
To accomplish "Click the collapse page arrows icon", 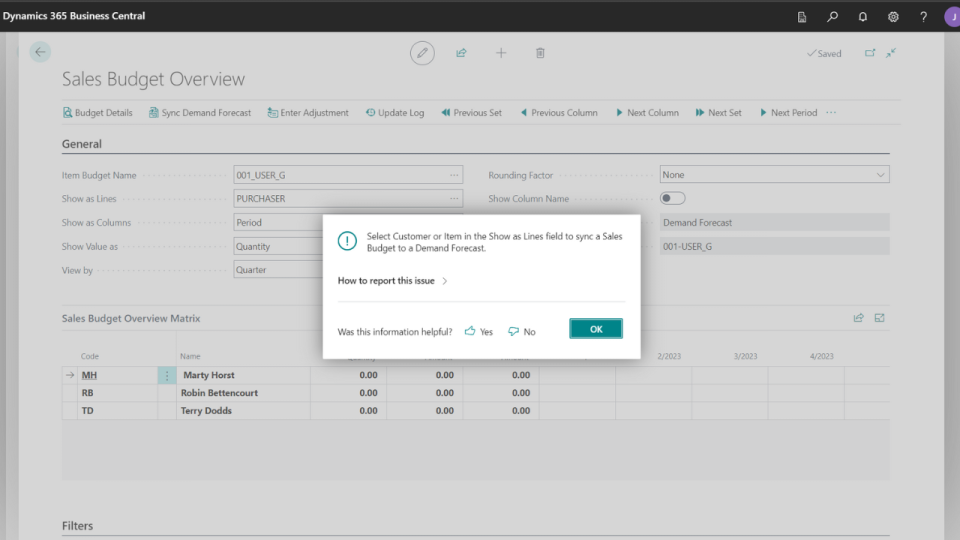I will 891,53.
